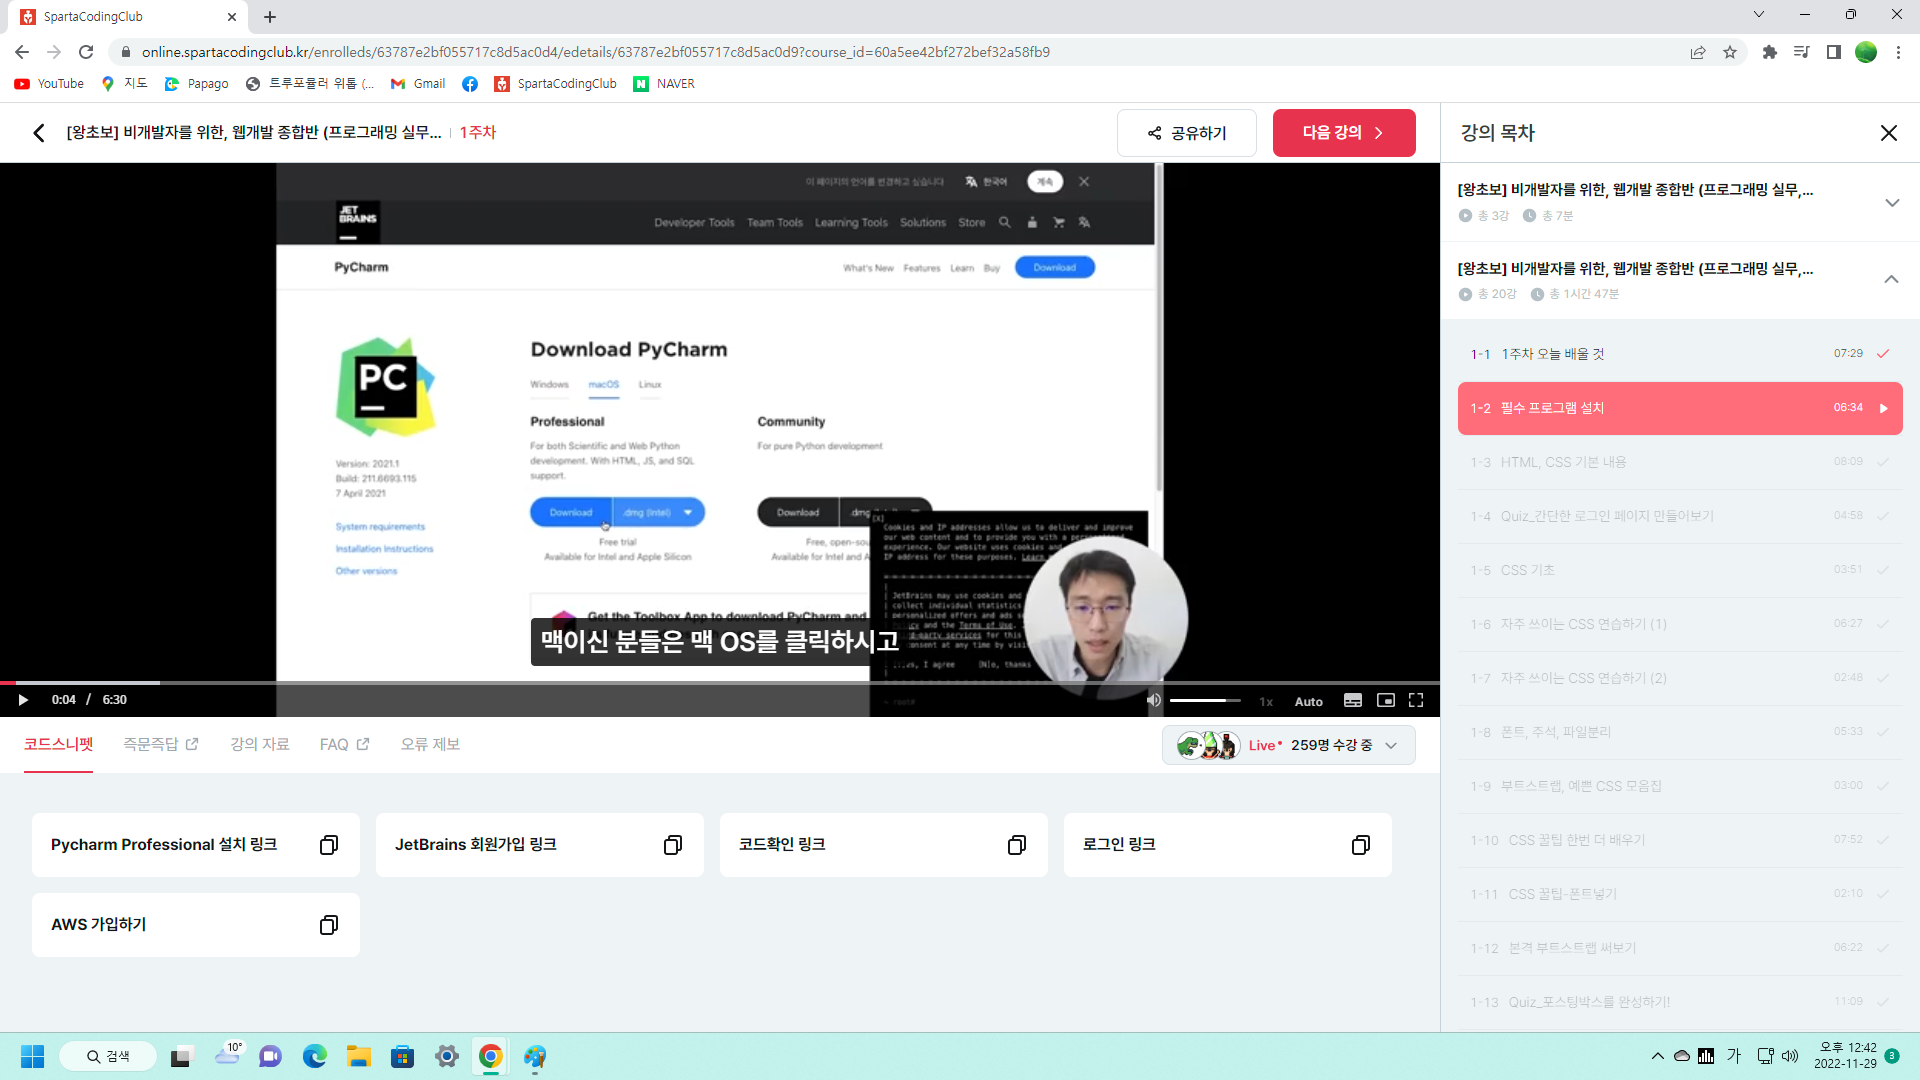
Task: Seek on the video progress bar
Action: (720, 683)
